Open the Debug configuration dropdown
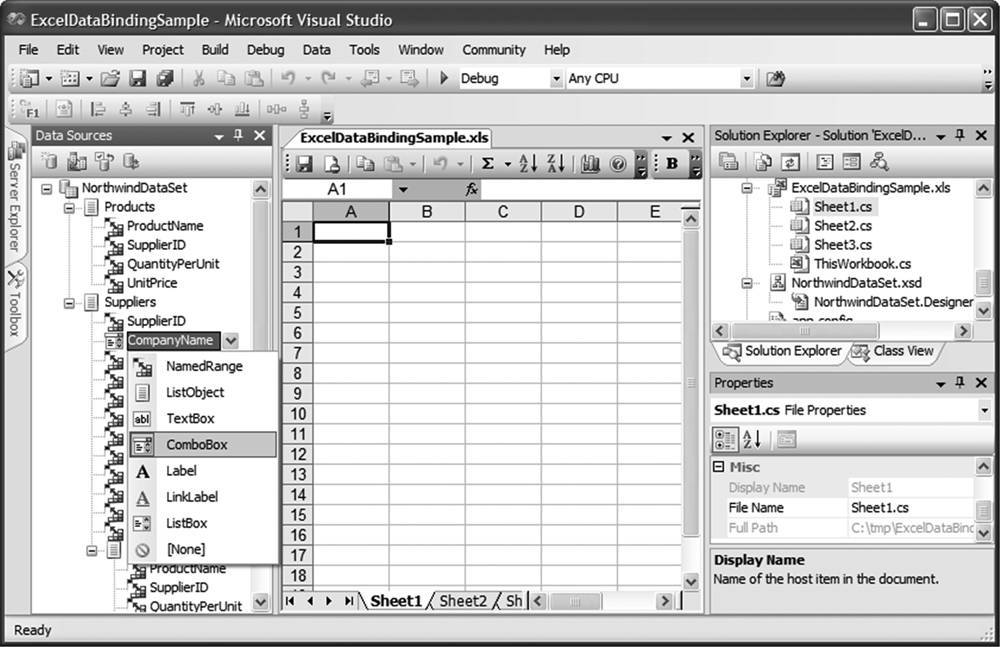This screenshot has width=1000, height=647. point(556,78)
